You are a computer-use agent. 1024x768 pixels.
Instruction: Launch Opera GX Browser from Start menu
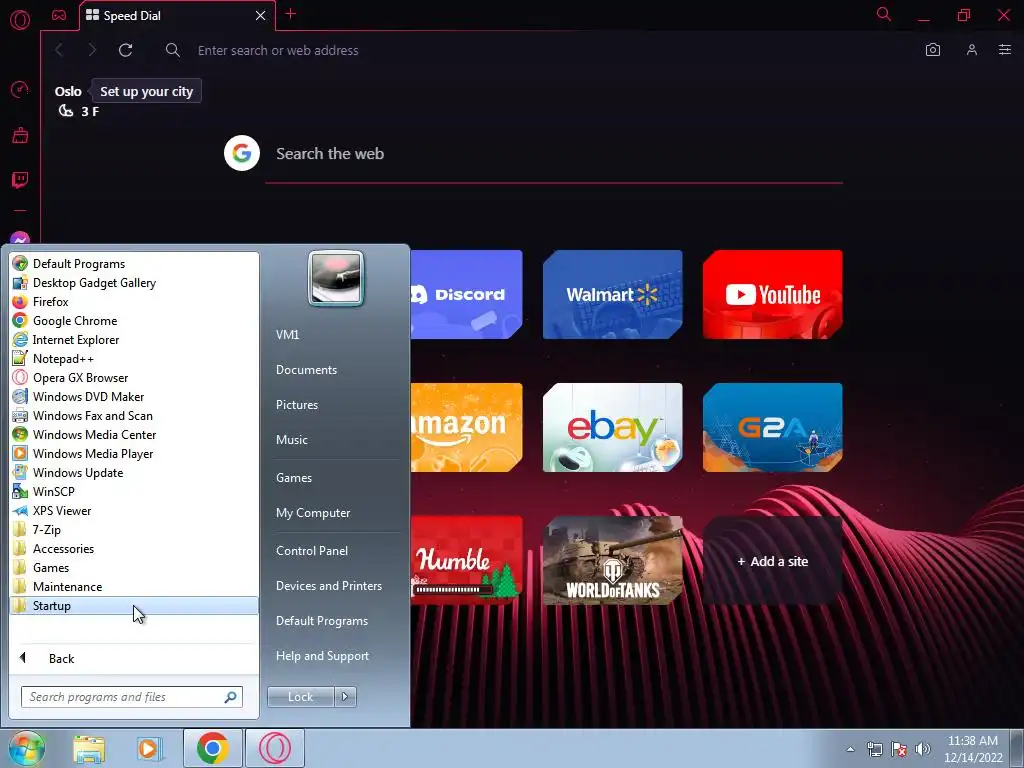(134, 377)
